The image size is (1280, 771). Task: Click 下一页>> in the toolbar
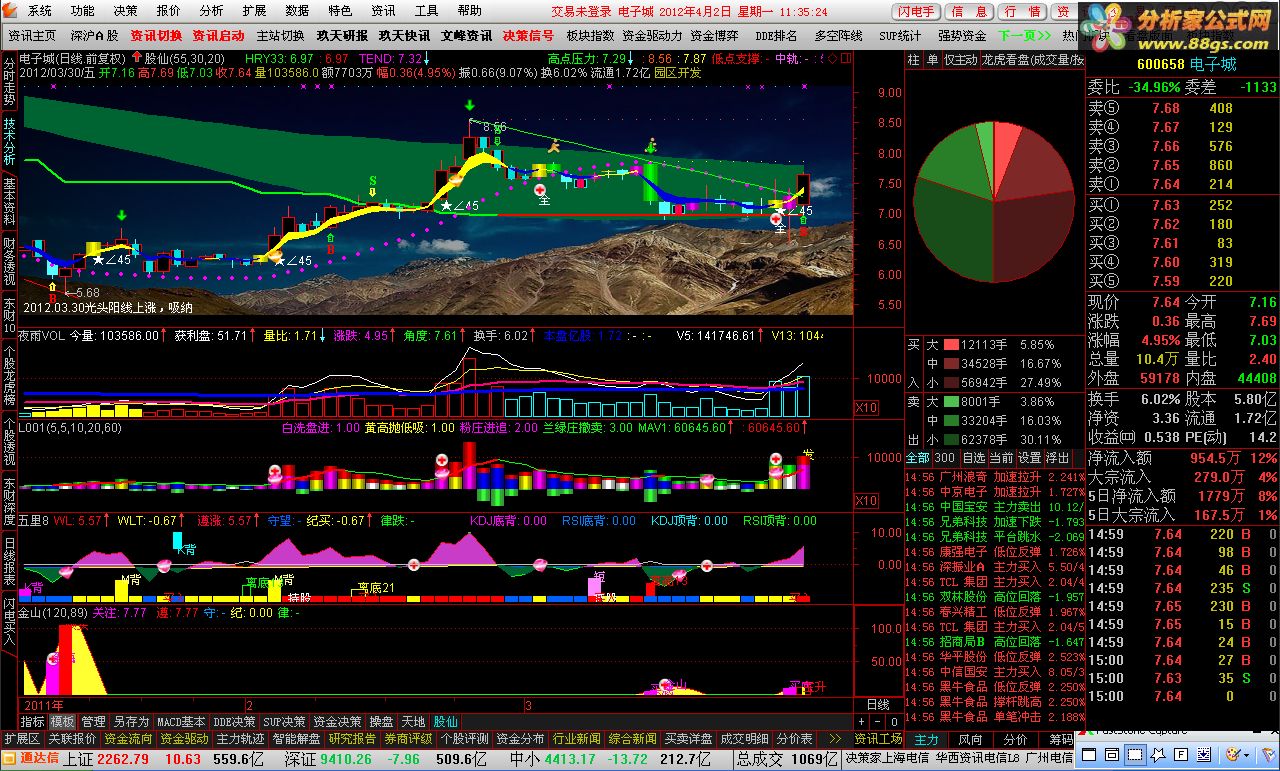click(x=1024, y=36)
